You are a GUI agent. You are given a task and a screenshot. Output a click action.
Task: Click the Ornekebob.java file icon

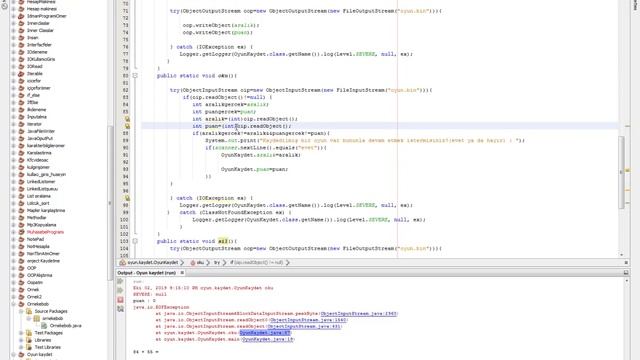tap(44, 326)
